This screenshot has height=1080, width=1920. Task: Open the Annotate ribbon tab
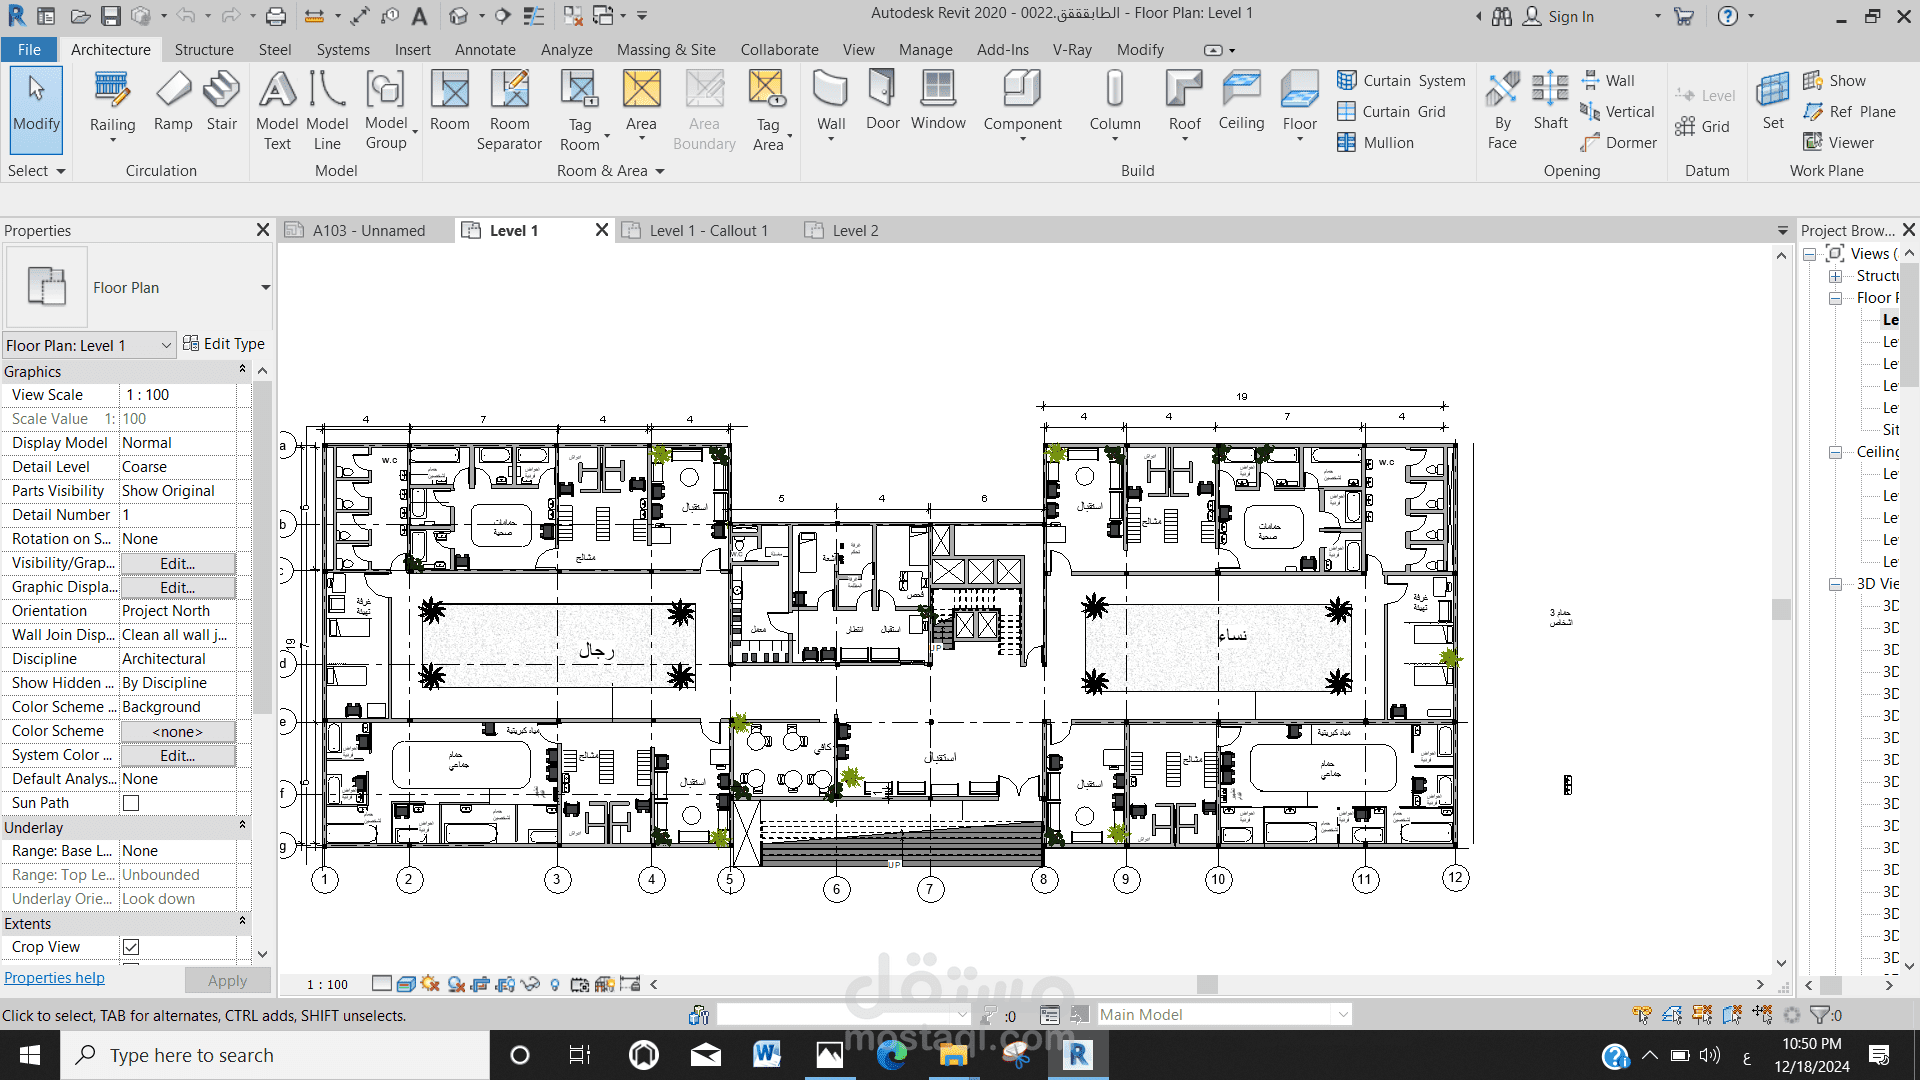tap(485, 50)
